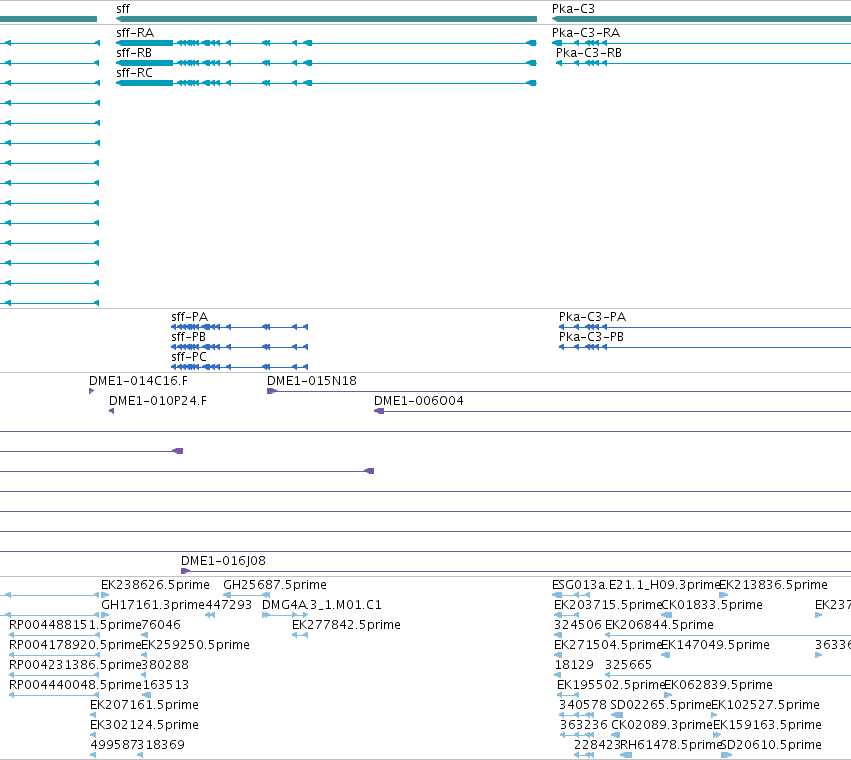The image size is (851, 760).
Task: Select the Pka-C3-RA transcript label
Action: coord(586,33)
